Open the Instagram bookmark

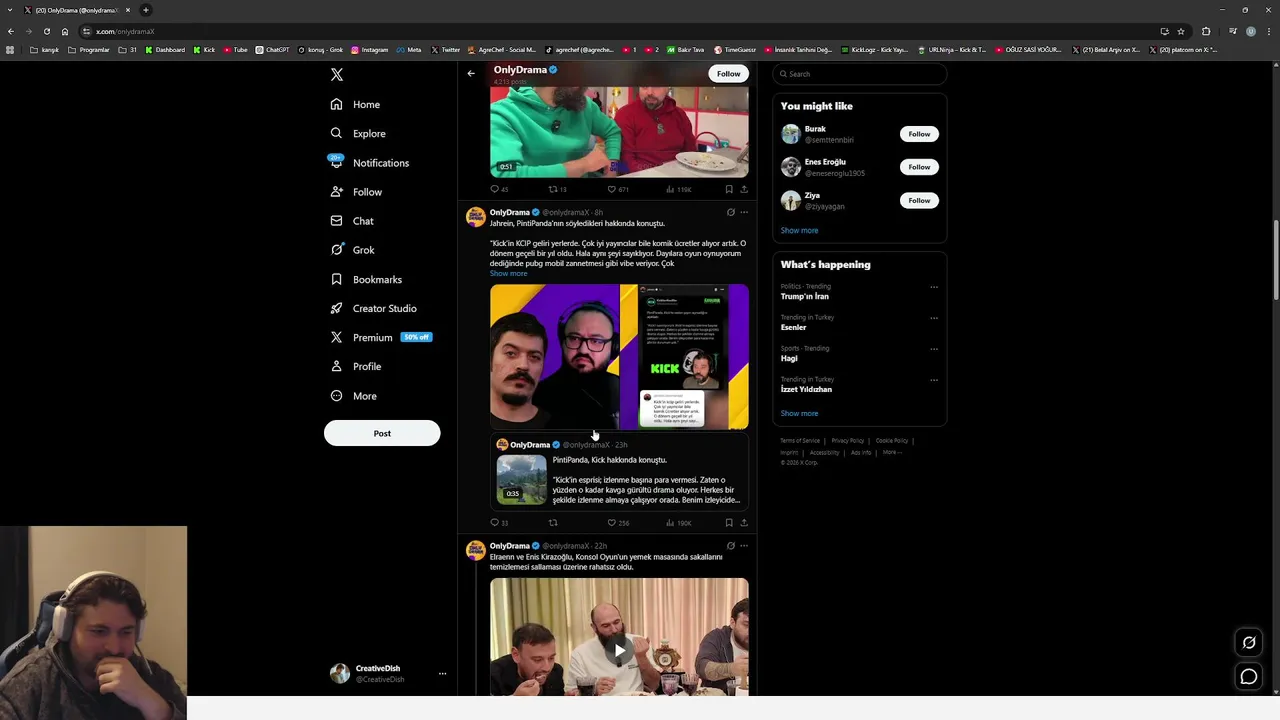point(369,49)
